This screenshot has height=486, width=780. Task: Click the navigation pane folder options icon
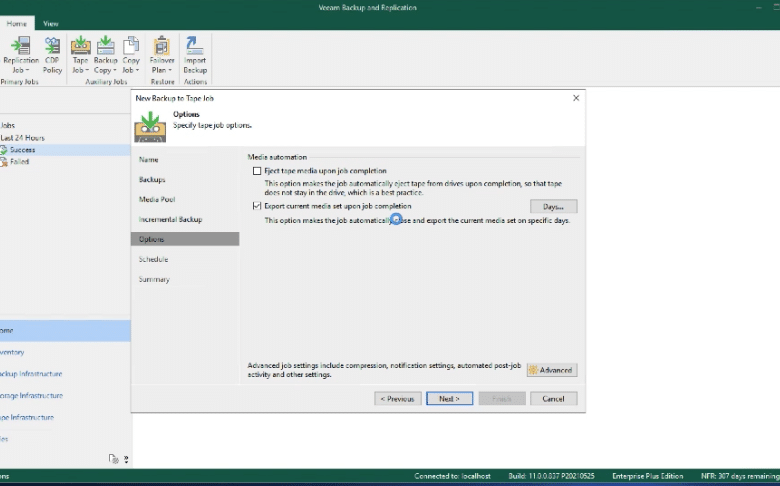(113, 459)
